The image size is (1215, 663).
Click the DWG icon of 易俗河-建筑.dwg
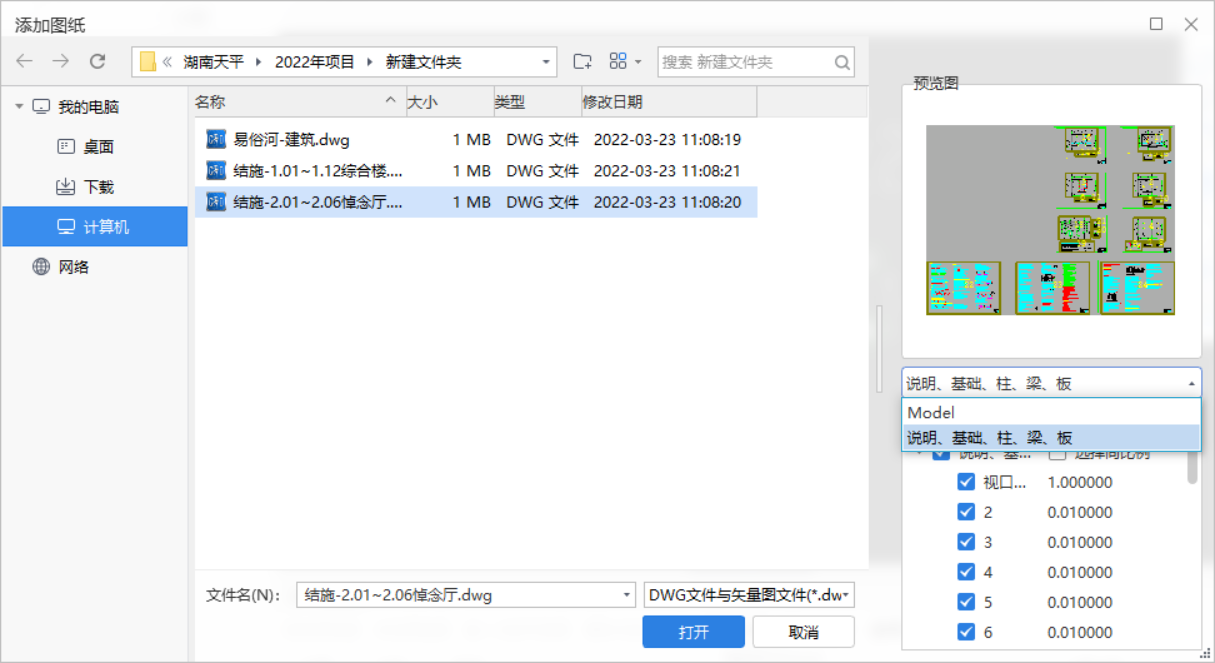click(x=216, y=139)
